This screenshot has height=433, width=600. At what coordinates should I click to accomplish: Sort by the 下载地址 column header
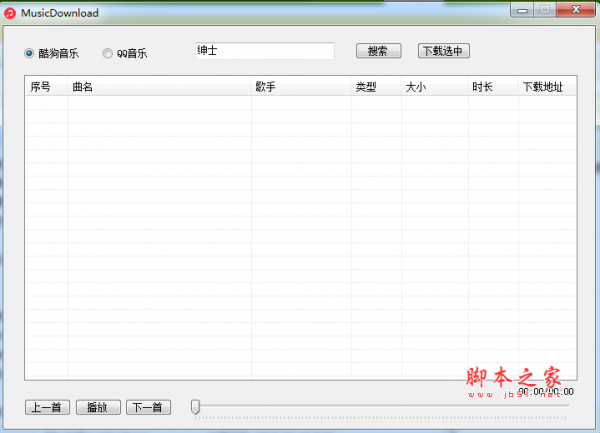click(x=547, y=87)
